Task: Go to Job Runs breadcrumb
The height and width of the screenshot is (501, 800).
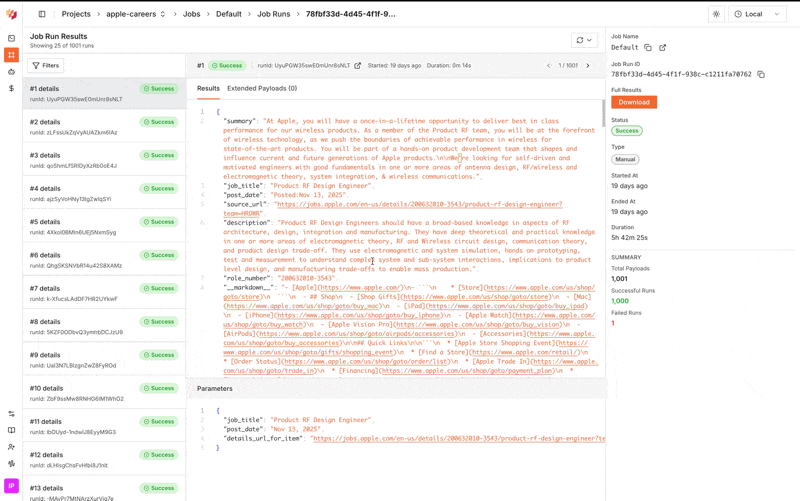Action: (273, 14)
